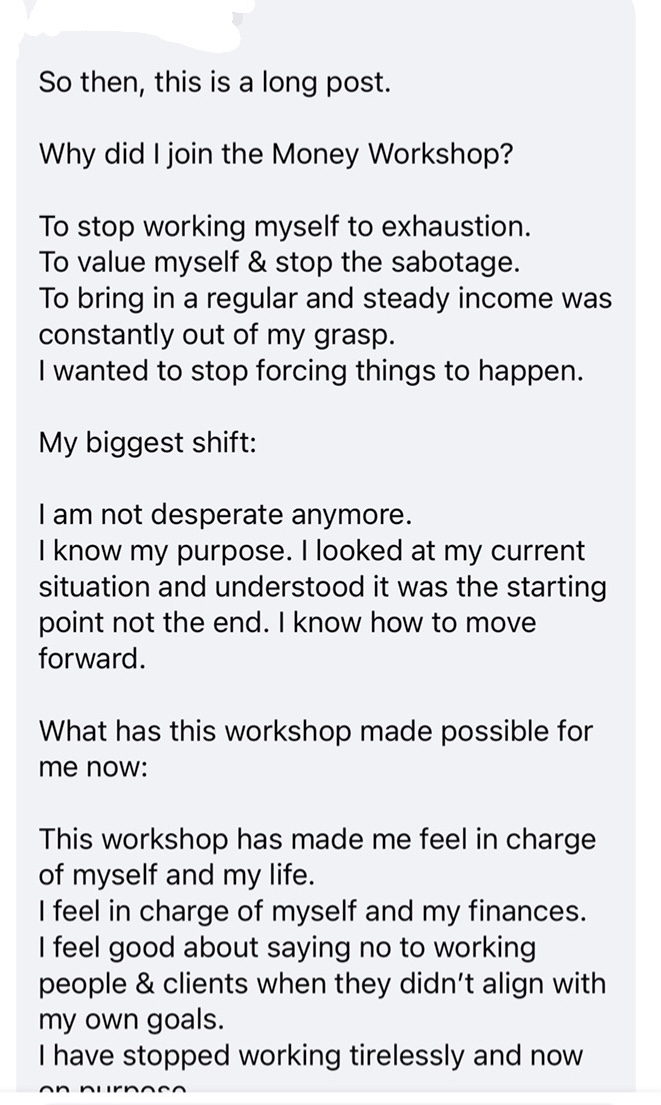The height and width of the screenshot is (1105, 661).
Task: Select the 'Why did I join the Money Workshop?' question
Action: click(276, 154)
